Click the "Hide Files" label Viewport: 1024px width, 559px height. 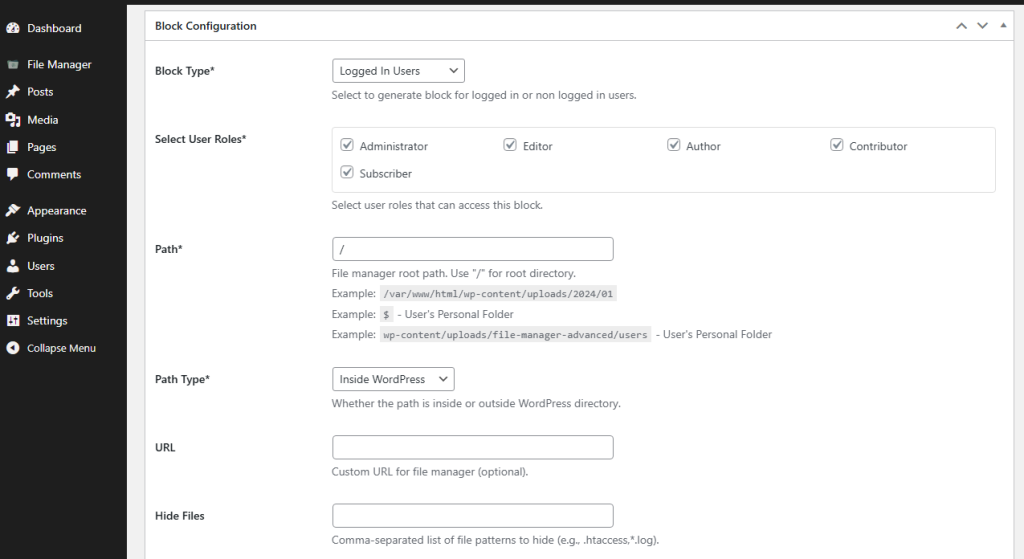pyautogui.click(x=180, y=516)
